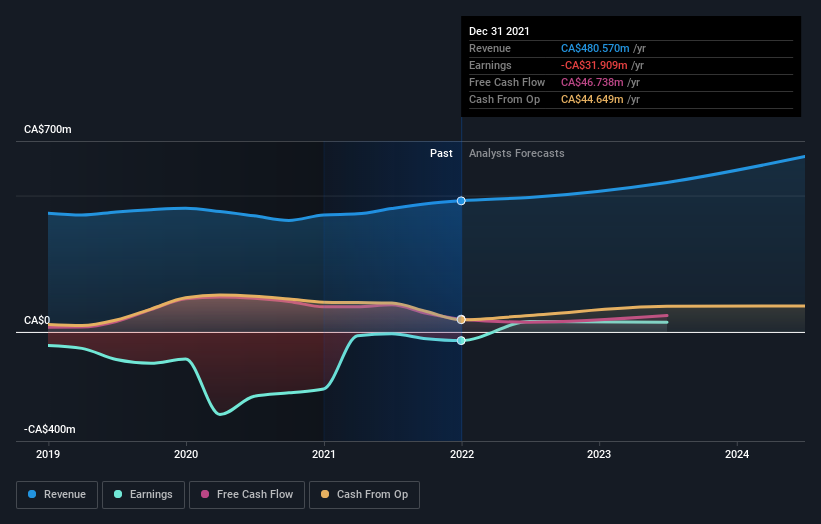
Task: Click the teal Earnings legend dot
Action: [x=118, y=494]
